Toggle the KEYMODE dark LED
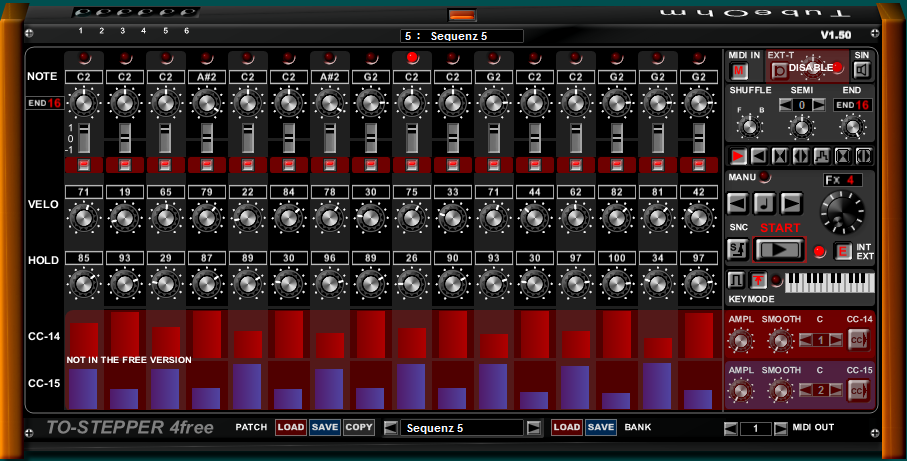 pos(776,281)
